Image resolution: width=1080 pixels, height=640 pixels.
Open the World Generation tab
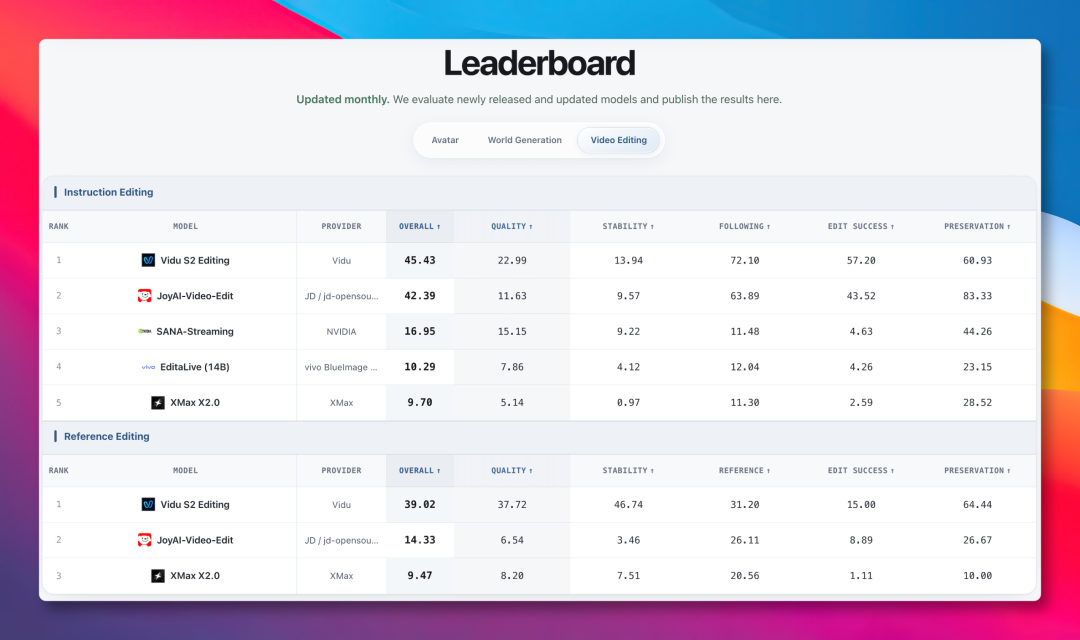click(525, 140)
